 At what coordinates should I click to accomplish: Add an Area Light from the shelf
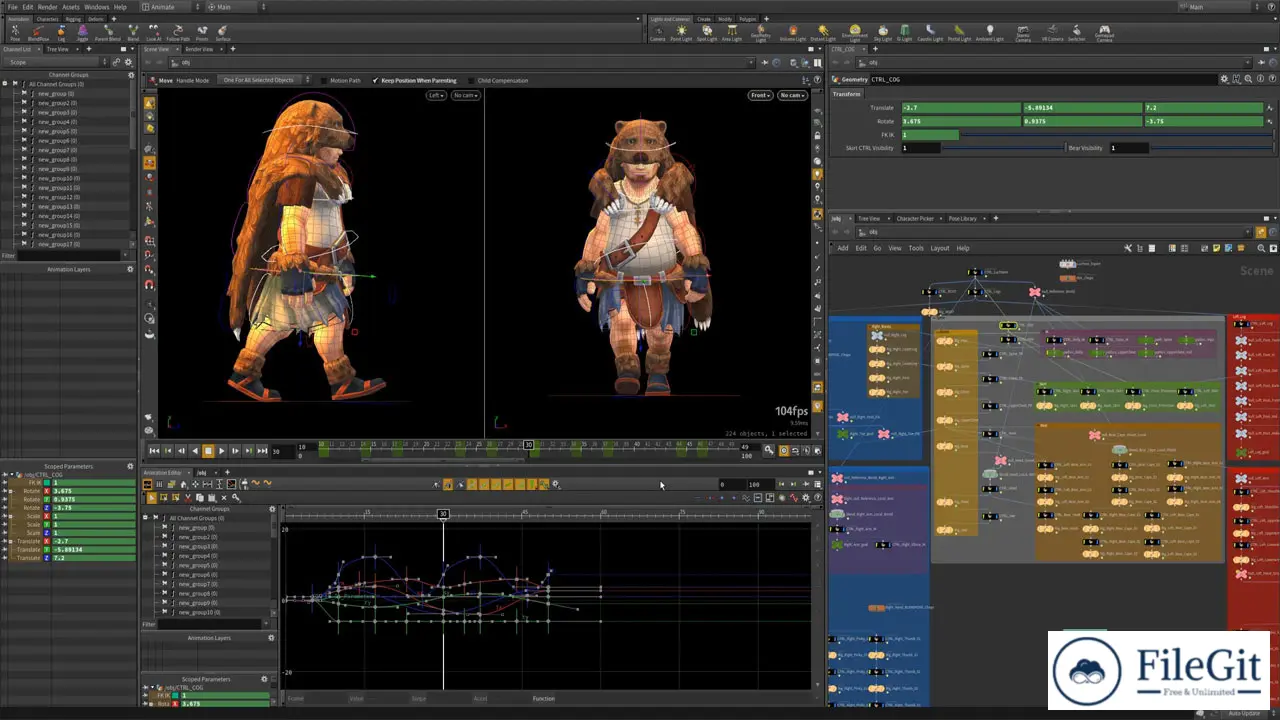click(732, 33)
